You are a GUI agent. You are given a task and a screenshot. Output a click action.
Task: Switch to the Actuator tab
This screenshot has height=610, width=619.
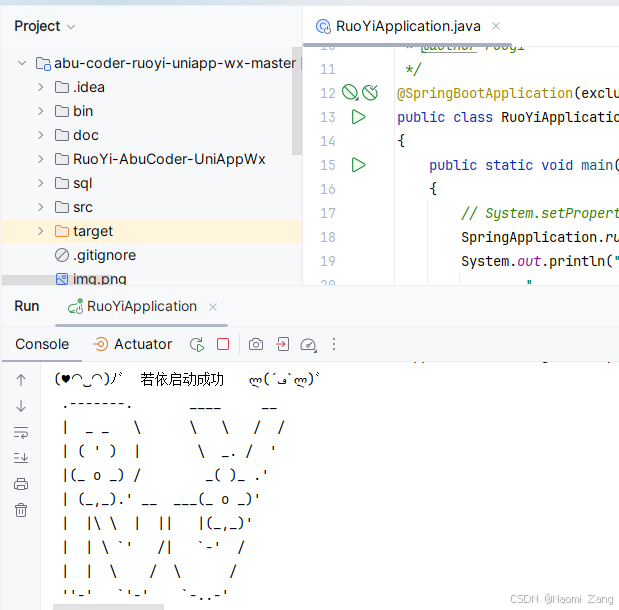[x=132, y=344]
